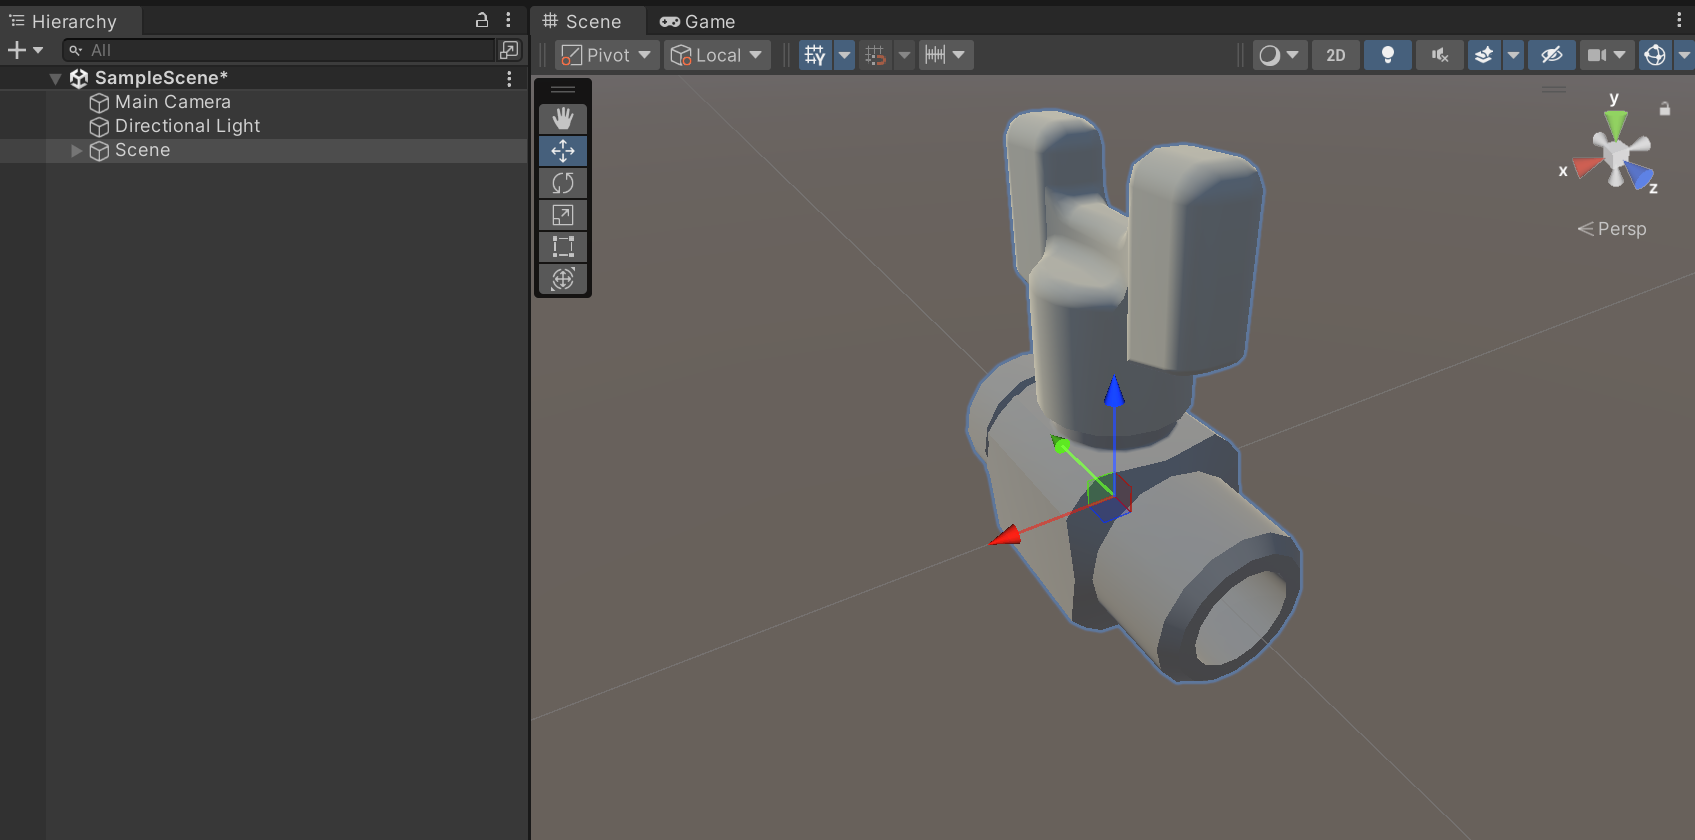
Task: Toggle scene lighting with the lightbulb
Action: pos(1387,55)
